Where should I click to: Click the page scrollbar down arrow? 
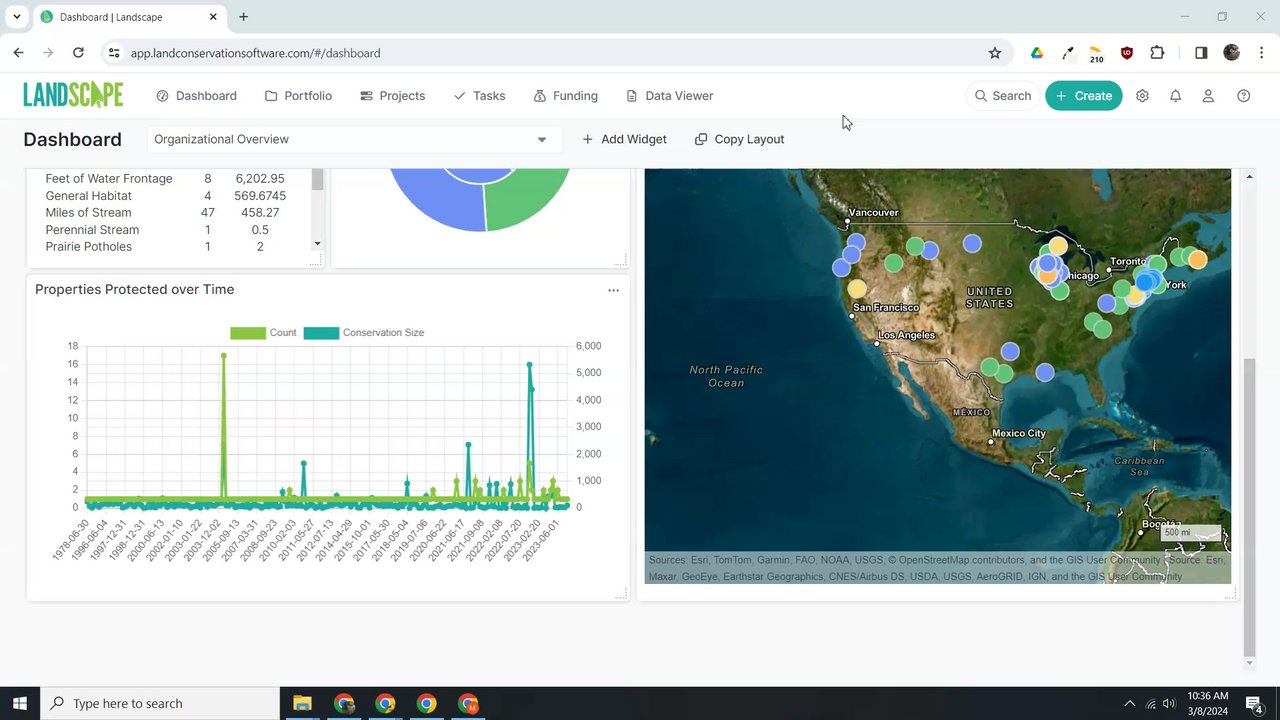pyautogui.click(x=1248, y=662)
